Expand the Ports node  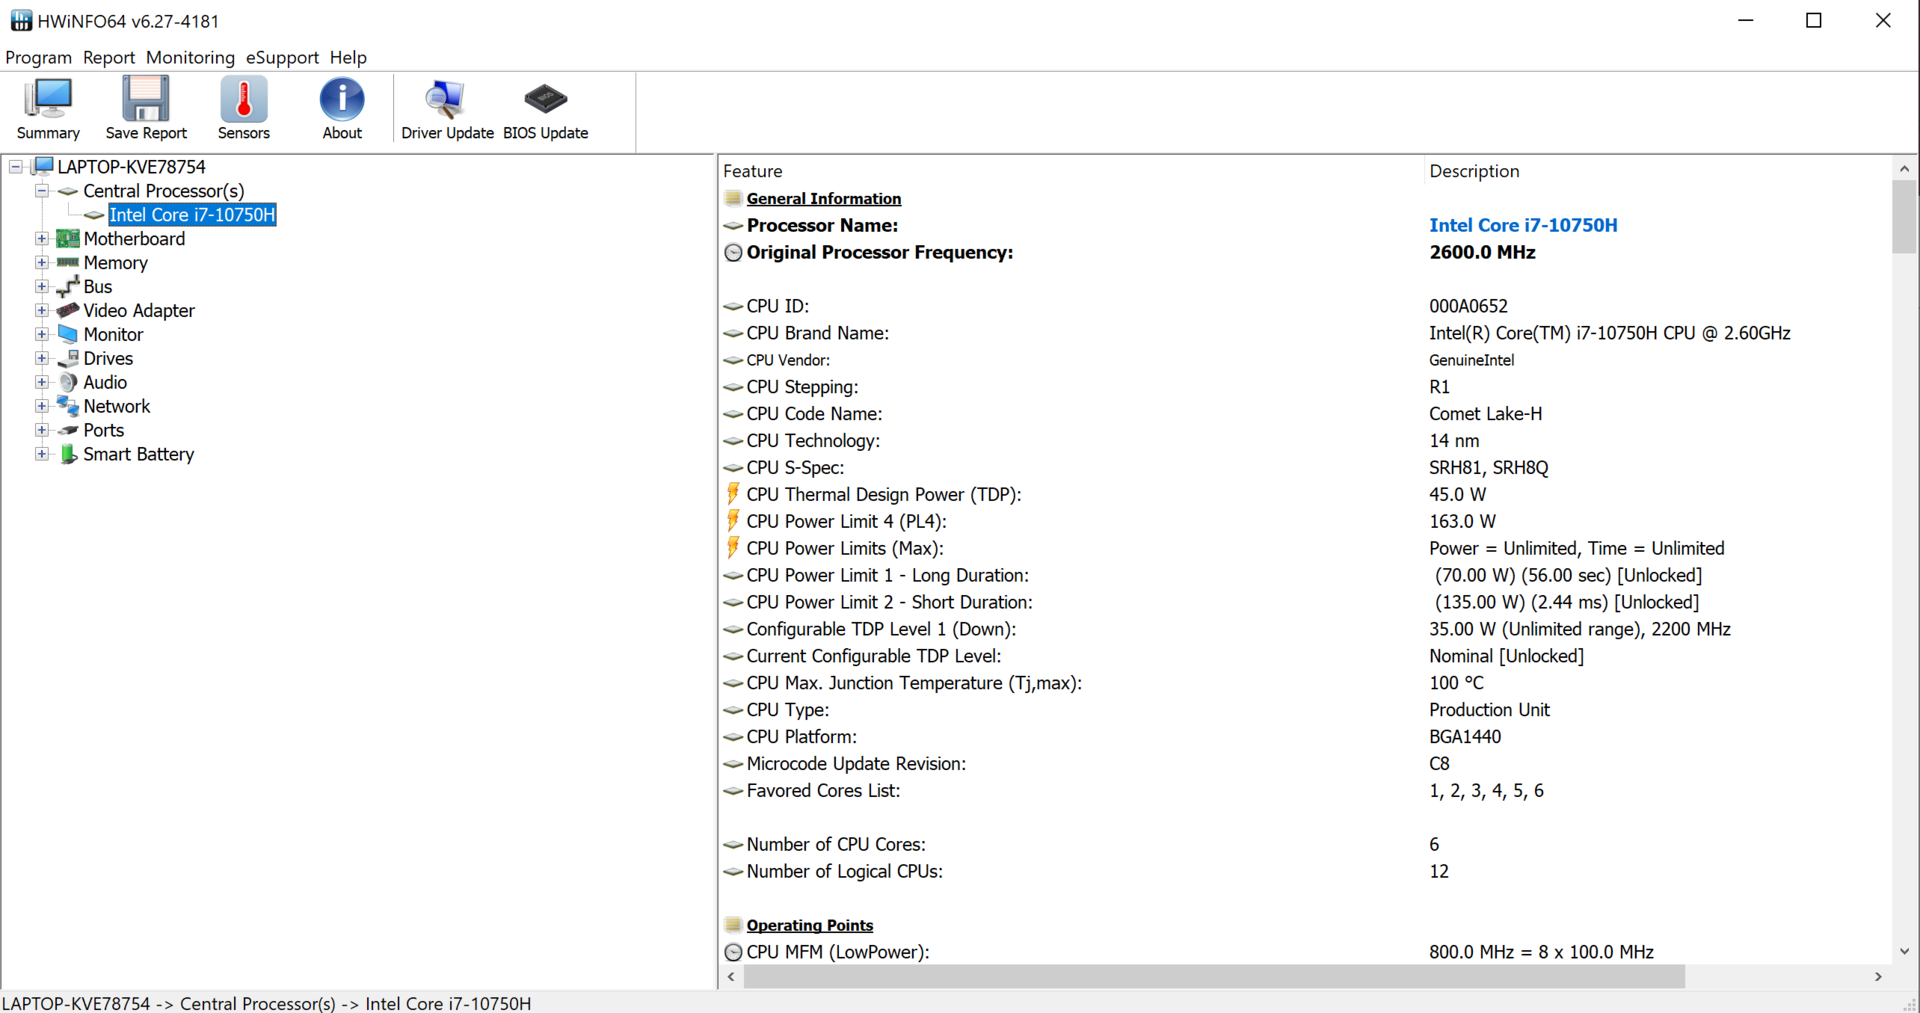coord(42,431)
